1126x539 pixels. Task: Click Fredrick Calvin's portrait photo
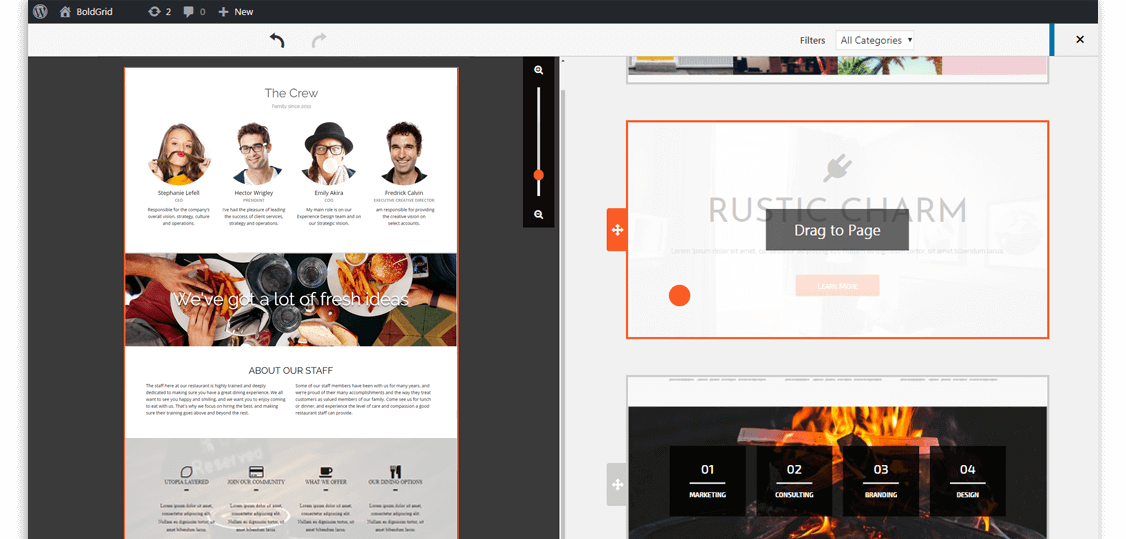(404, 154)
